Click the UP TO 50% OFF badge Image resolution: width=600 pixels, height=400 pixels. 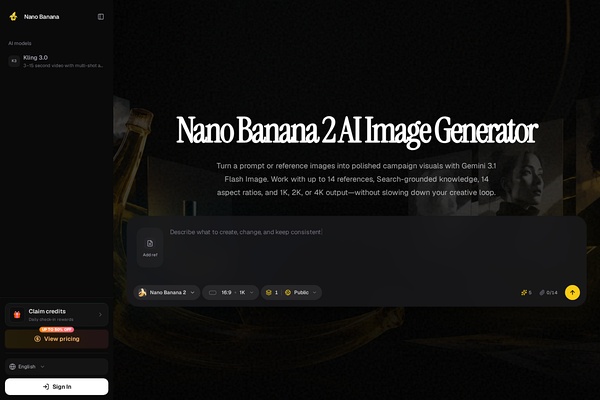pos(57,329)
